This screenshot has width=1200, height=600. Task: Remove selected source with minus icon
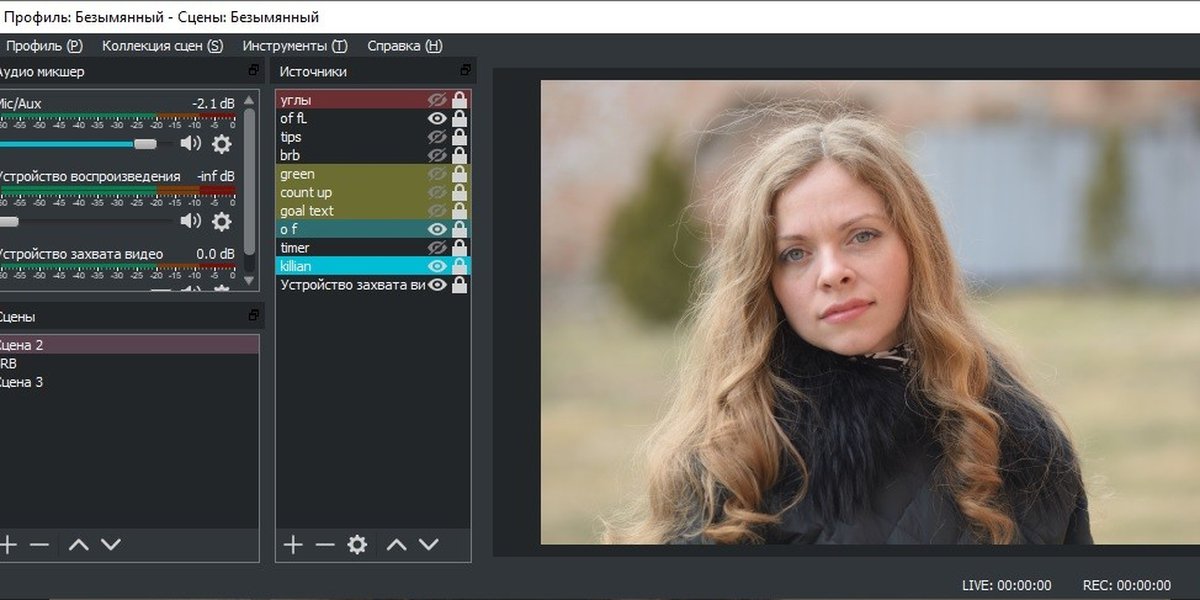pyautogui.click(x=325, y=545)
